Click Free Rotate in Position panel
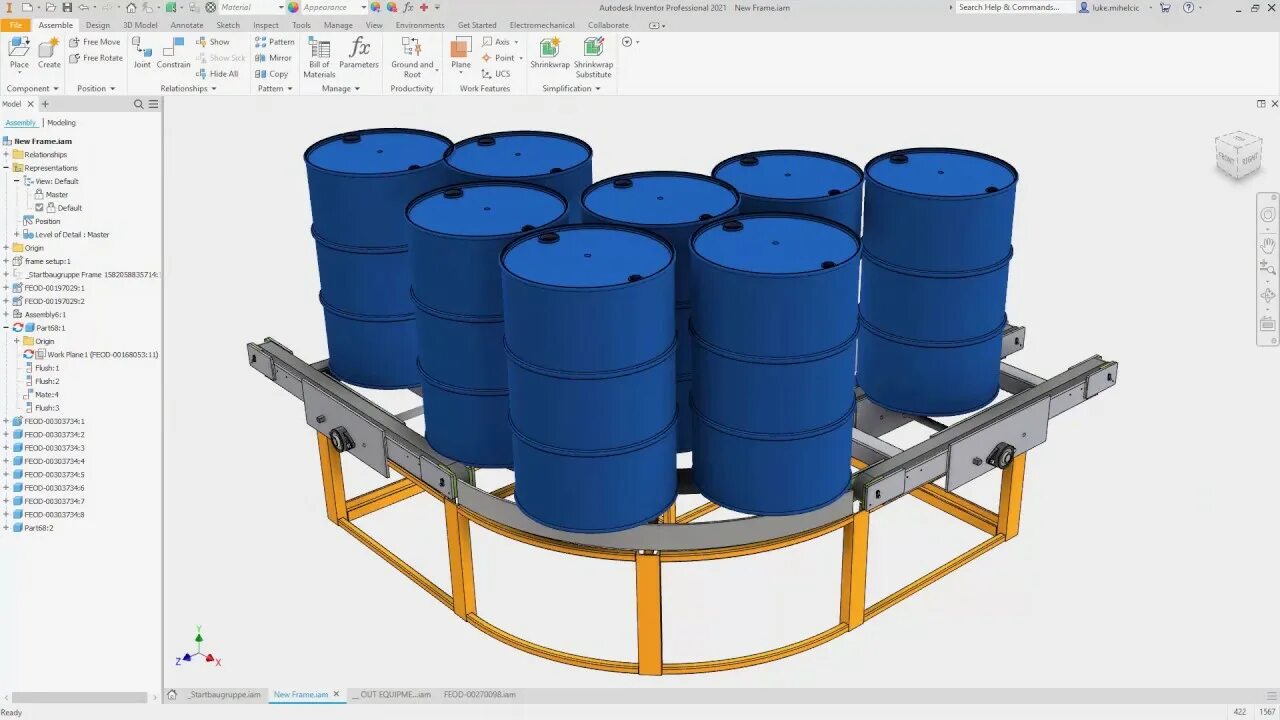This screenshot has width=1280, height=720. (96, 58)
